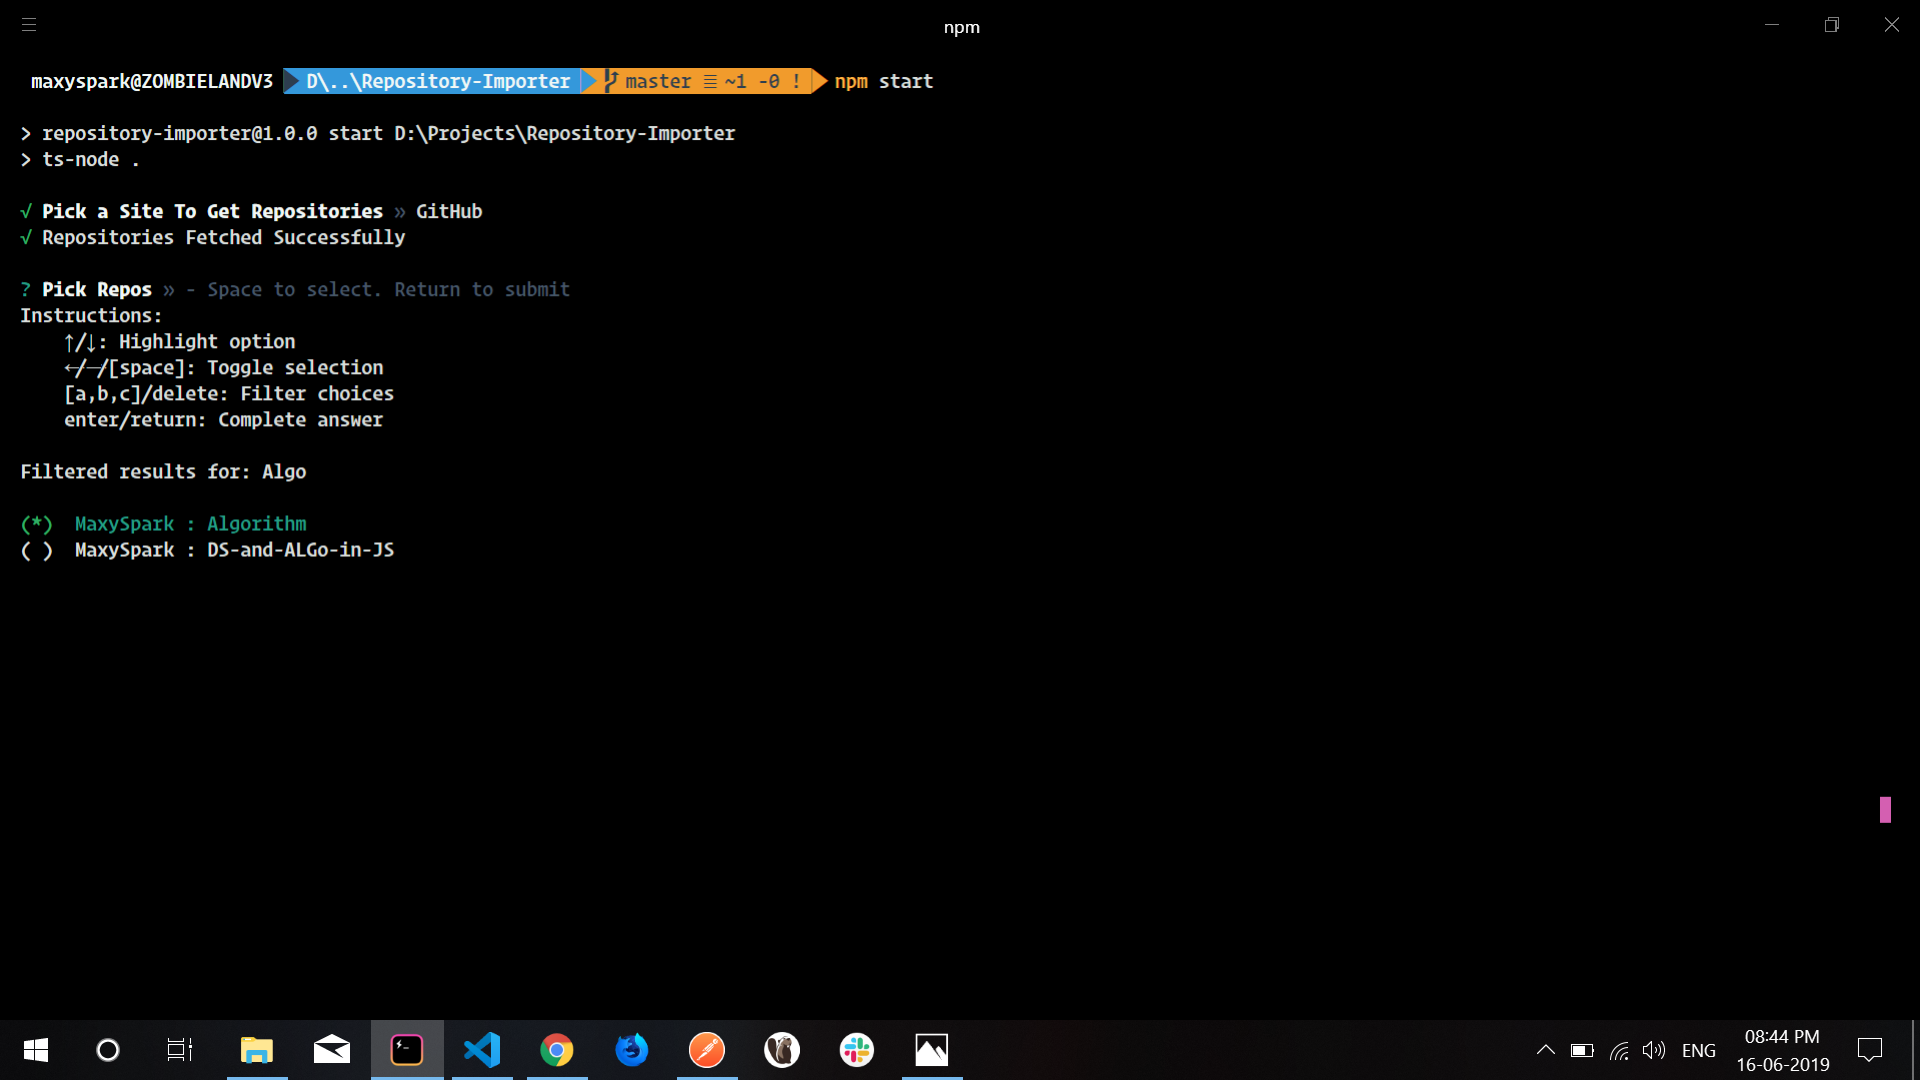The height and width of the screenshot is (1080, 1920).
Task: Open the terminal hamburger menu
Action: pos(29,25)
